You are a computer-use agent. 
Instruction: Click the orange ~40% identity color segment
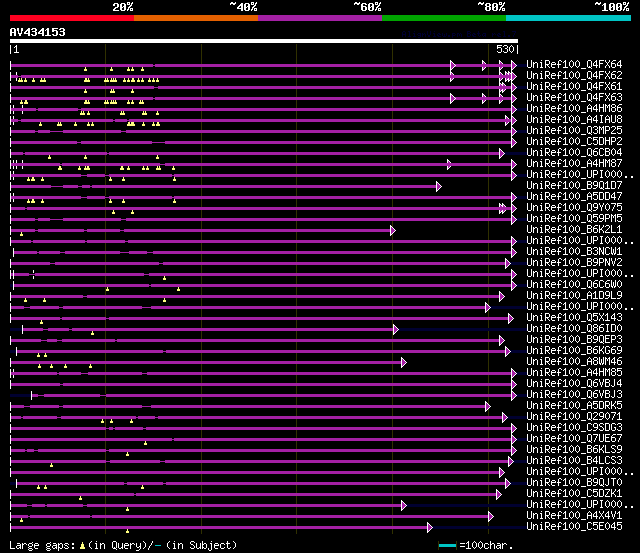click(x=196, y=18)
